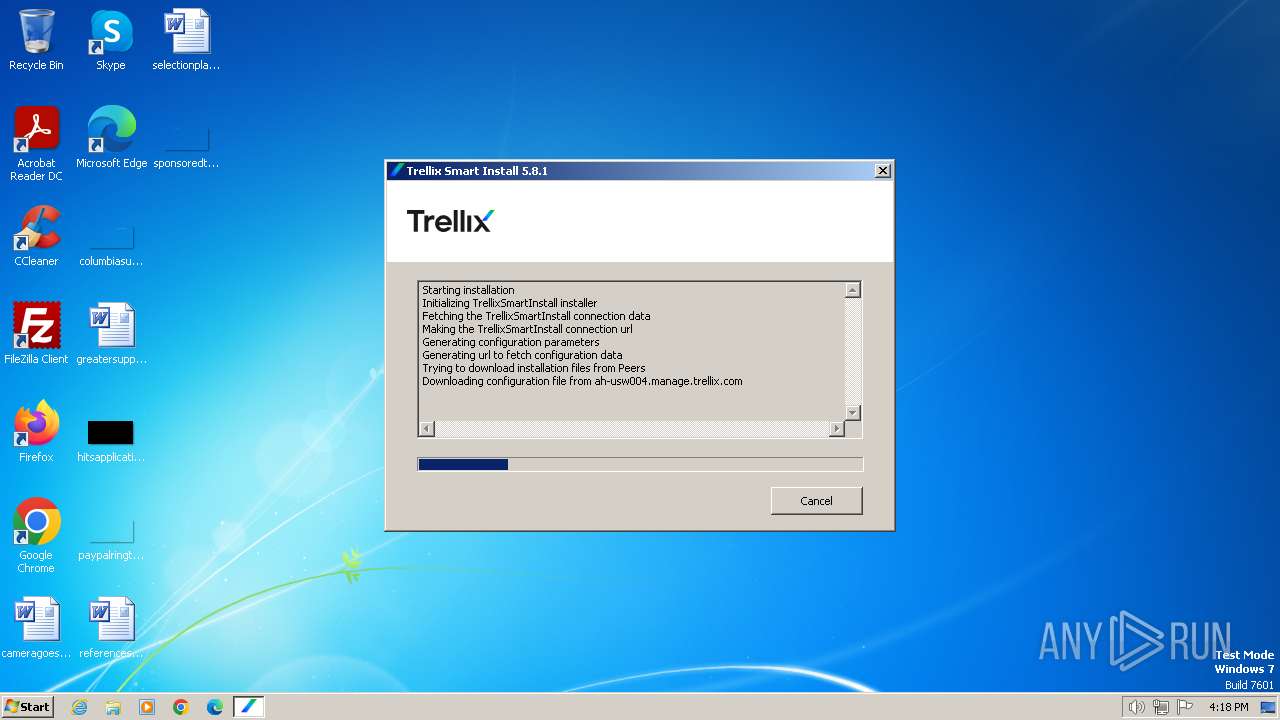Open Windows Explorer from the taskbar
Screen dimensions: 1280x720
(x=113, y=707)
